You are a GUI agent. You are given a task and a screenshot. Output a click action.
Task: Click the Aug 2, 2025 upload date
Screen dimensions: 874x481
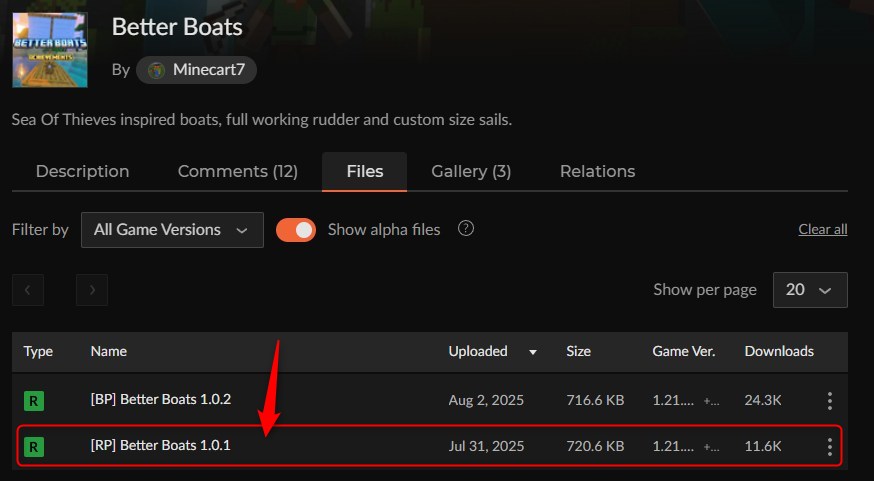(x=486, y=400)
